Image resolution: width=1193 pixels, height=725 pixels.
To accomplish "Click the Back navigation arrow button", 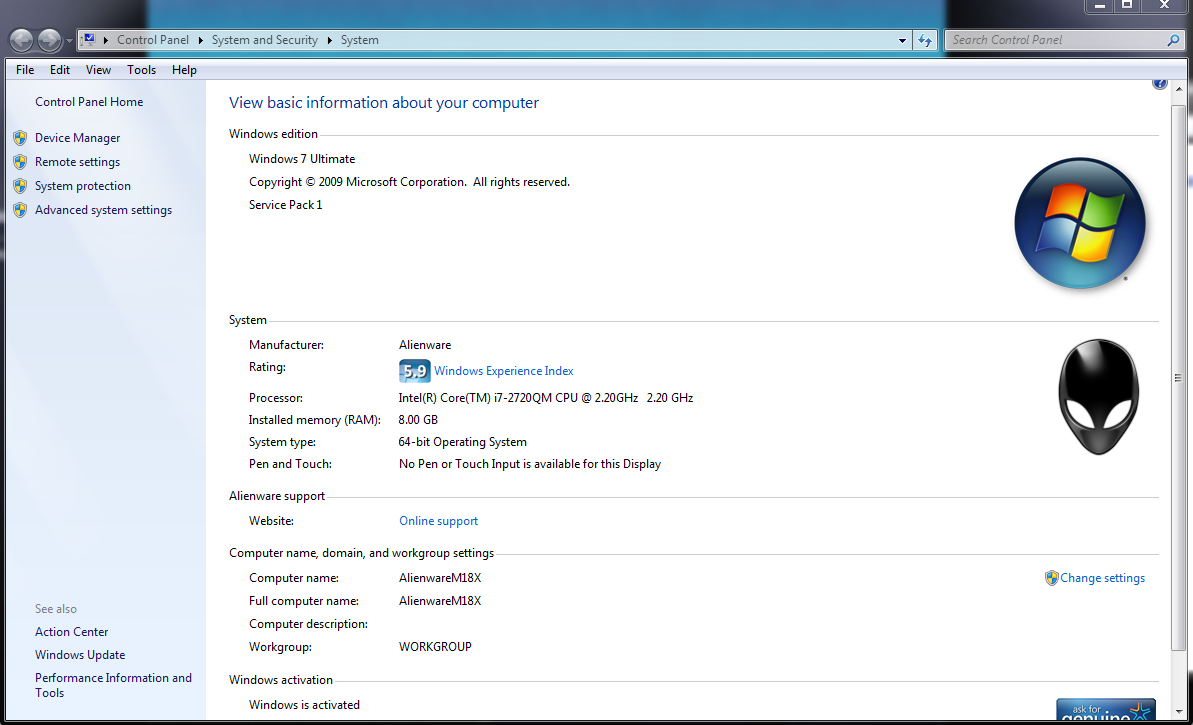I will (21, 40).
